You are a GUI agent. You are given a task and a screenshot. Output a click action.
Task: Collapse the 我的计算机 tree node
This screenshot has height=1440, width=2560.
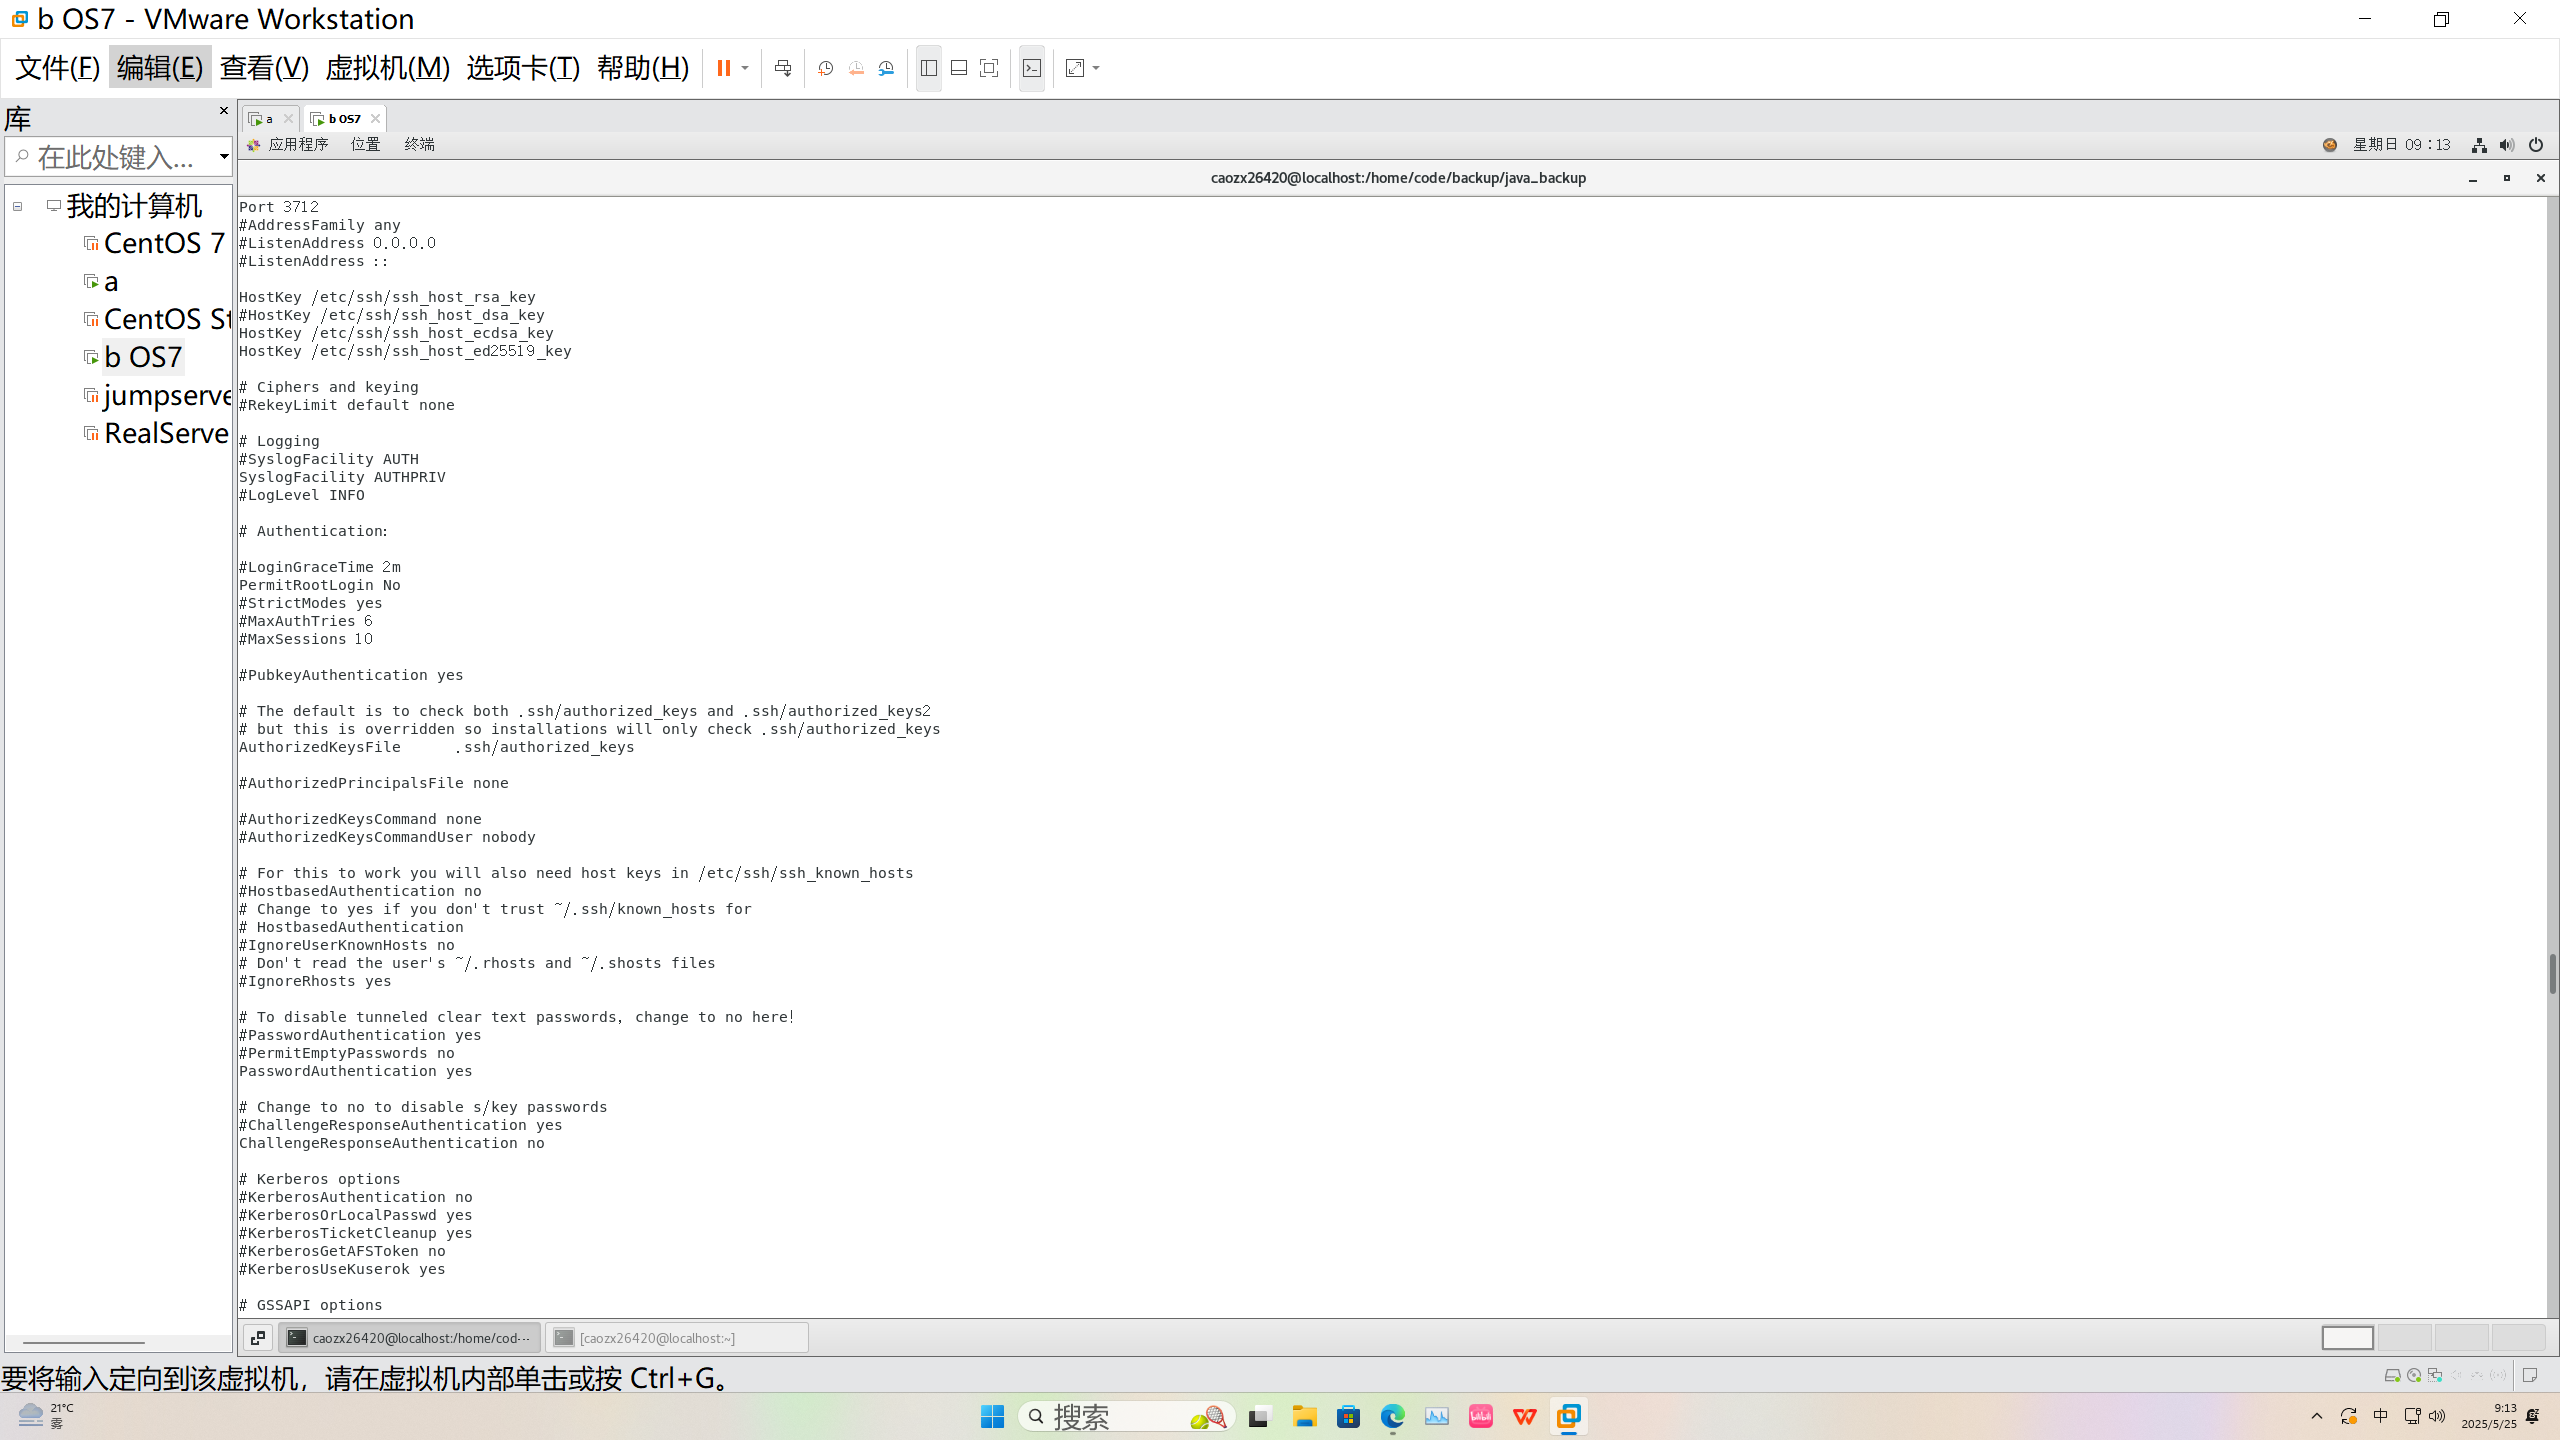(x=18, y=207)
